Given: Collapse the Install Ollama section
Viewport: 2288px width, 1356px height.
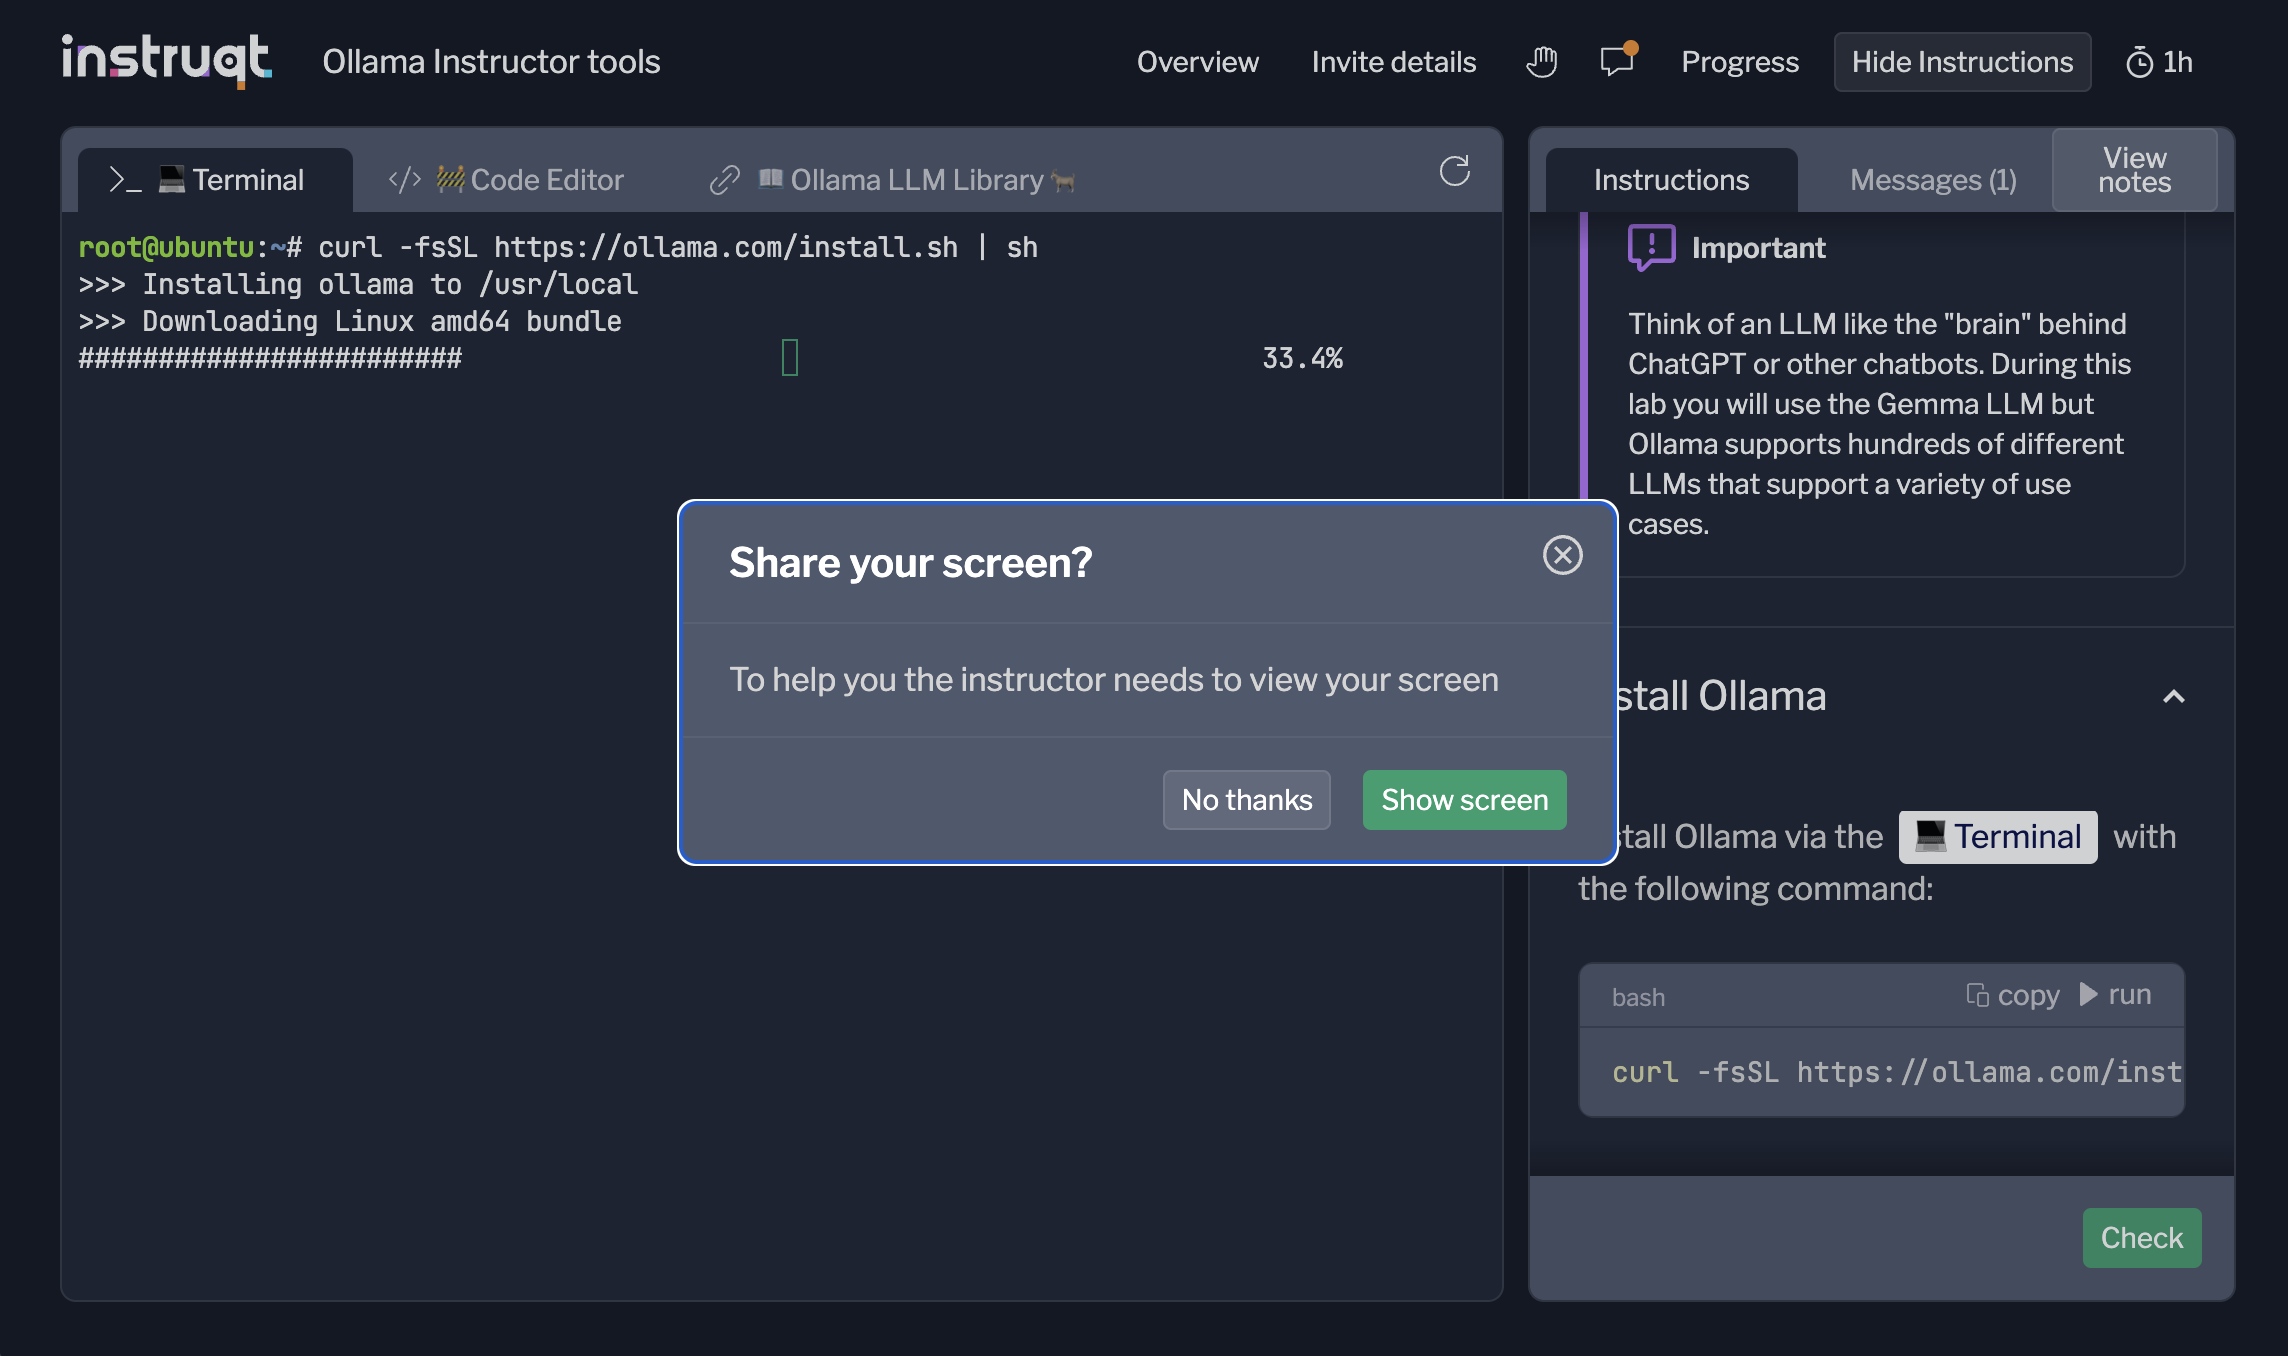Looking at the screenshot, I should point(2173,697).
